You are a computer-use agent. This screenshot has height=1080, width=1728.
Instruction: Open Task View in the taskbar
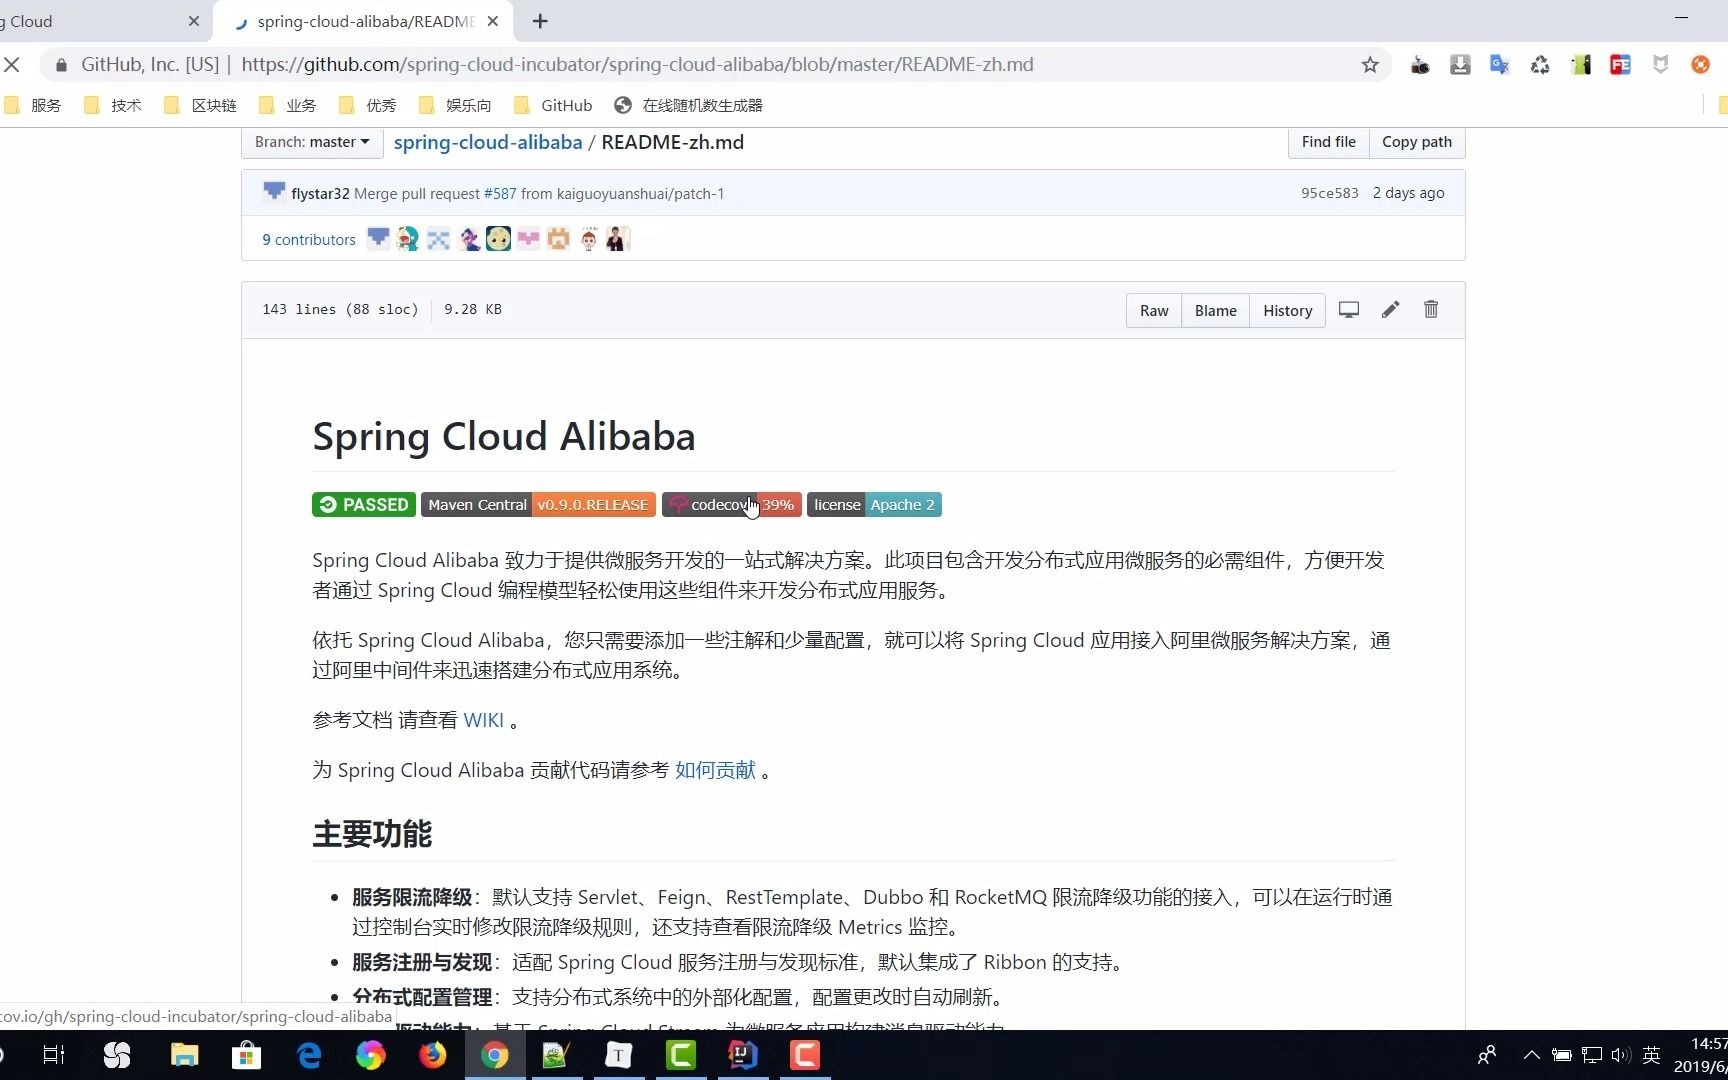pyautogui.click(x=54, y=1055)
